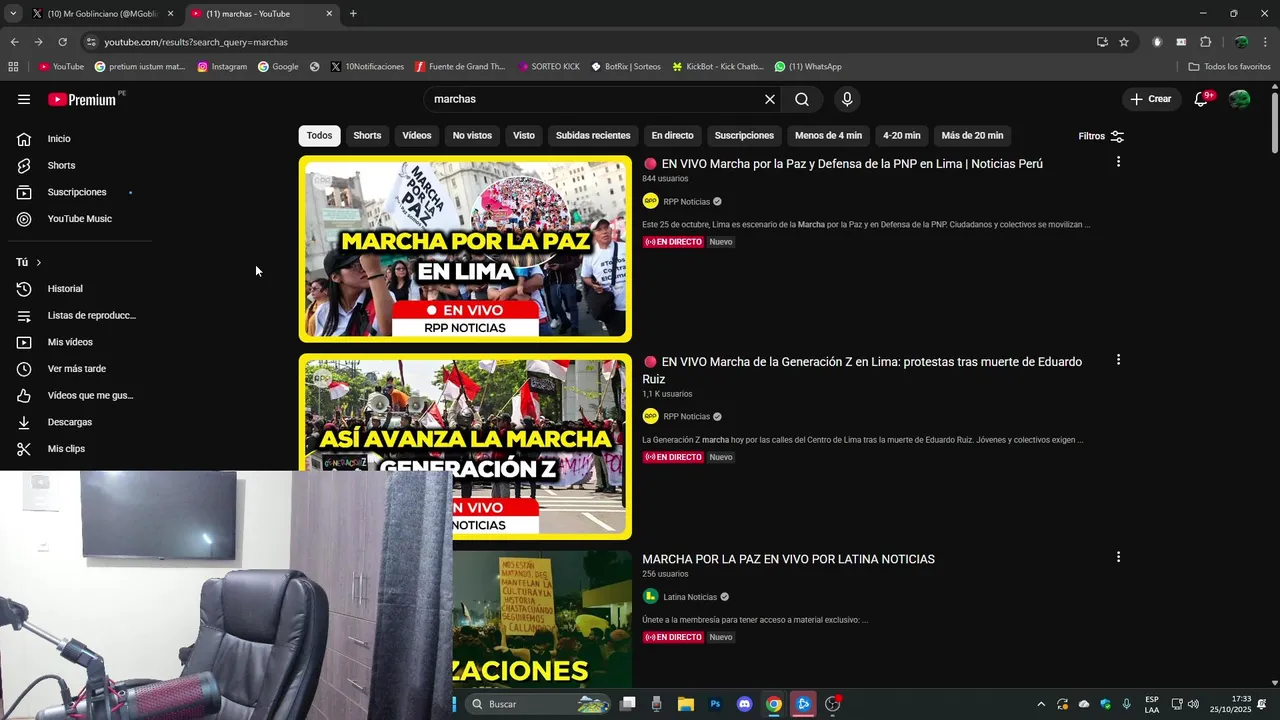Image resolution: width=1280 pixels, height=720 pixels.
Task: Open options menu for Latina Noticias video
Action: [x=1118, y=557]
